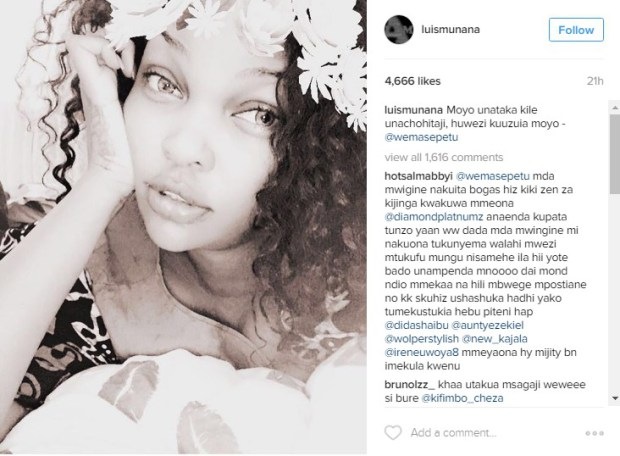620x456 pixels.
Task: Follow the luismunana account
Action: (576, 30)
